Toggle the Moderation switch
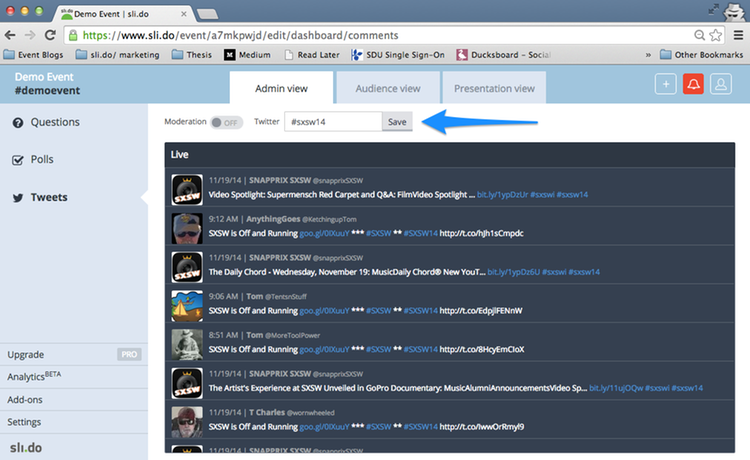The image size is (750, 460). tap(226, 122)
